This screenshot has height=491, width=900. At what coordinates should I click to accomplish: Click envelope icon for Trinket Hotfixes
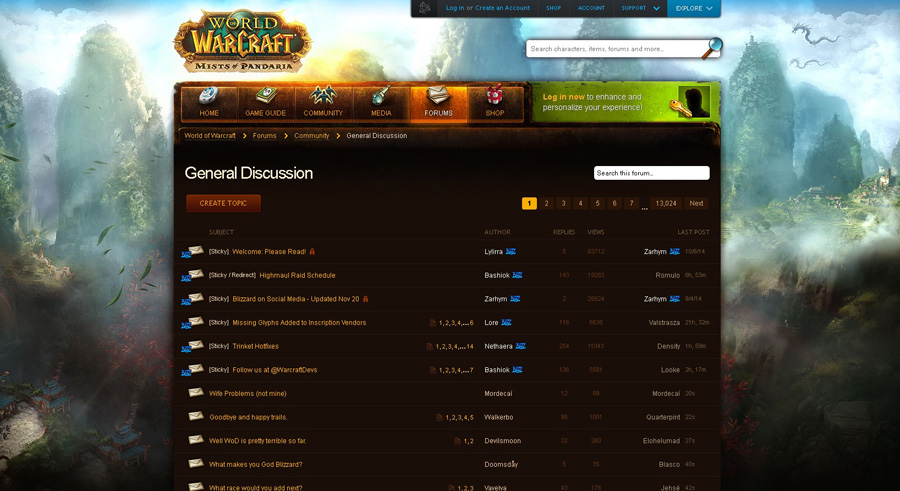coord(196,345)
